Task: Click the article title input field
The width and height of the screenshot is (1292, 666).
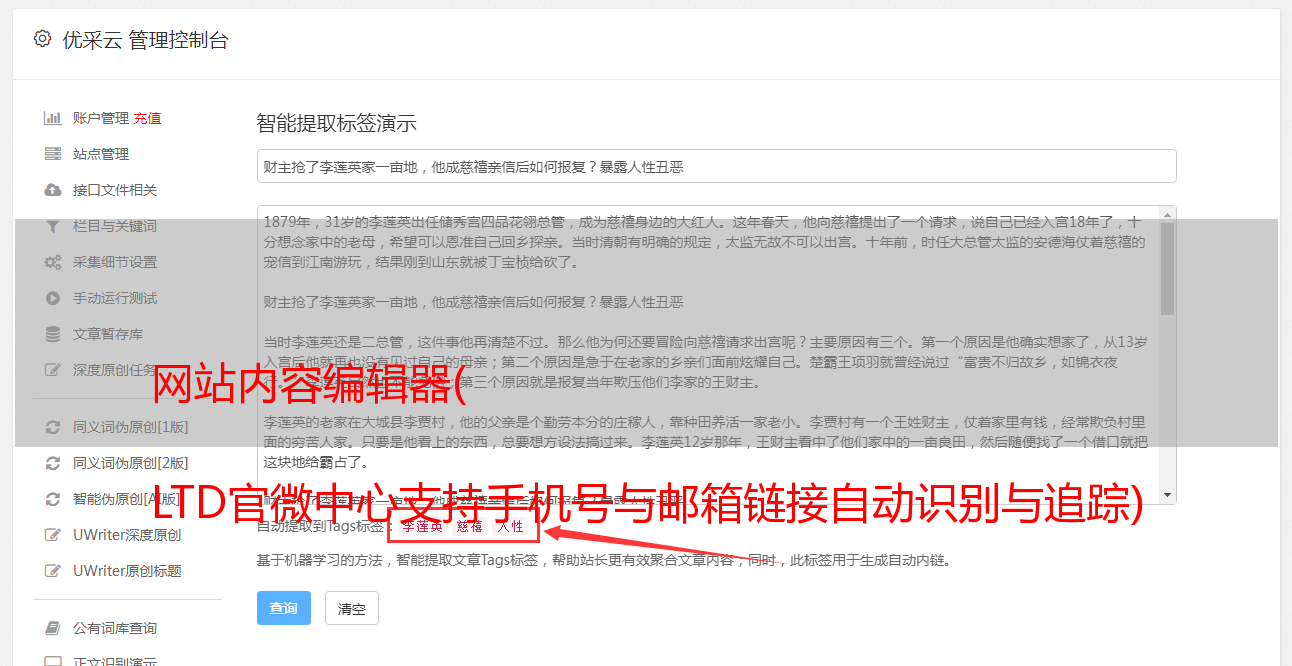Action: click(716, 166)
